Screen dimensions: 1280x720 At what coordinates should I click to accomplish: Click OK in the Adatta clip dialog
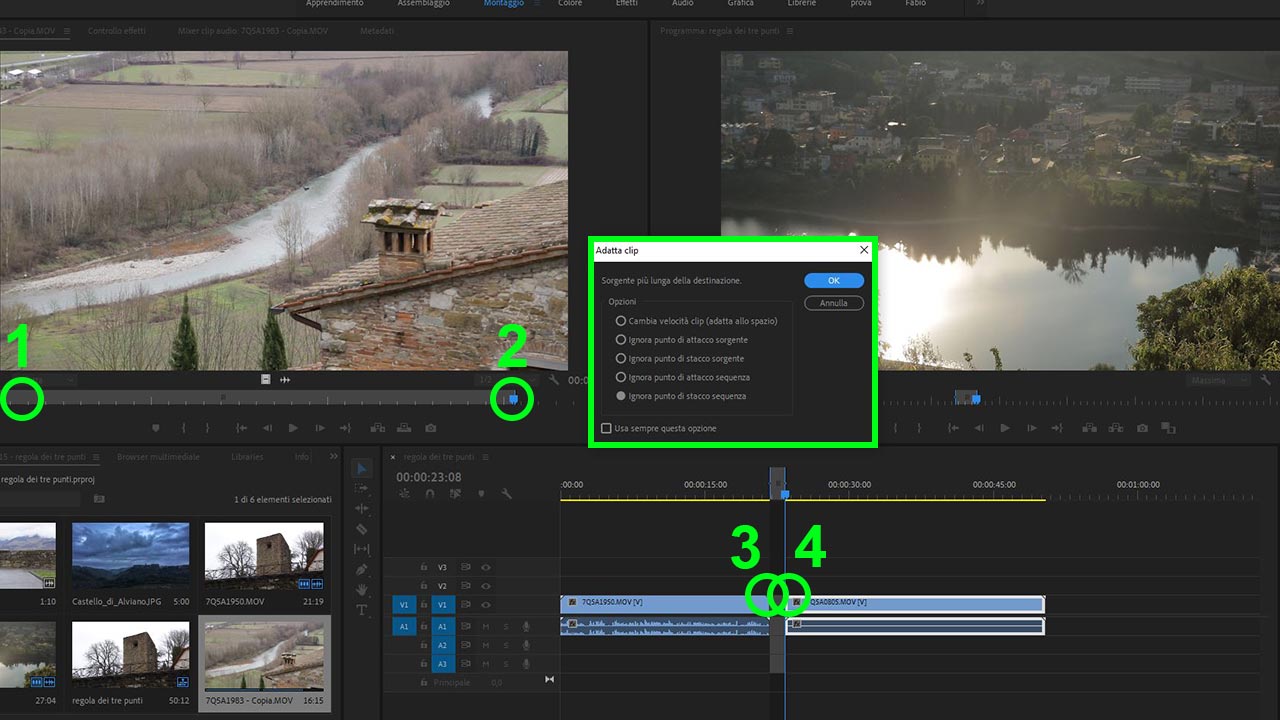(833, 281)
